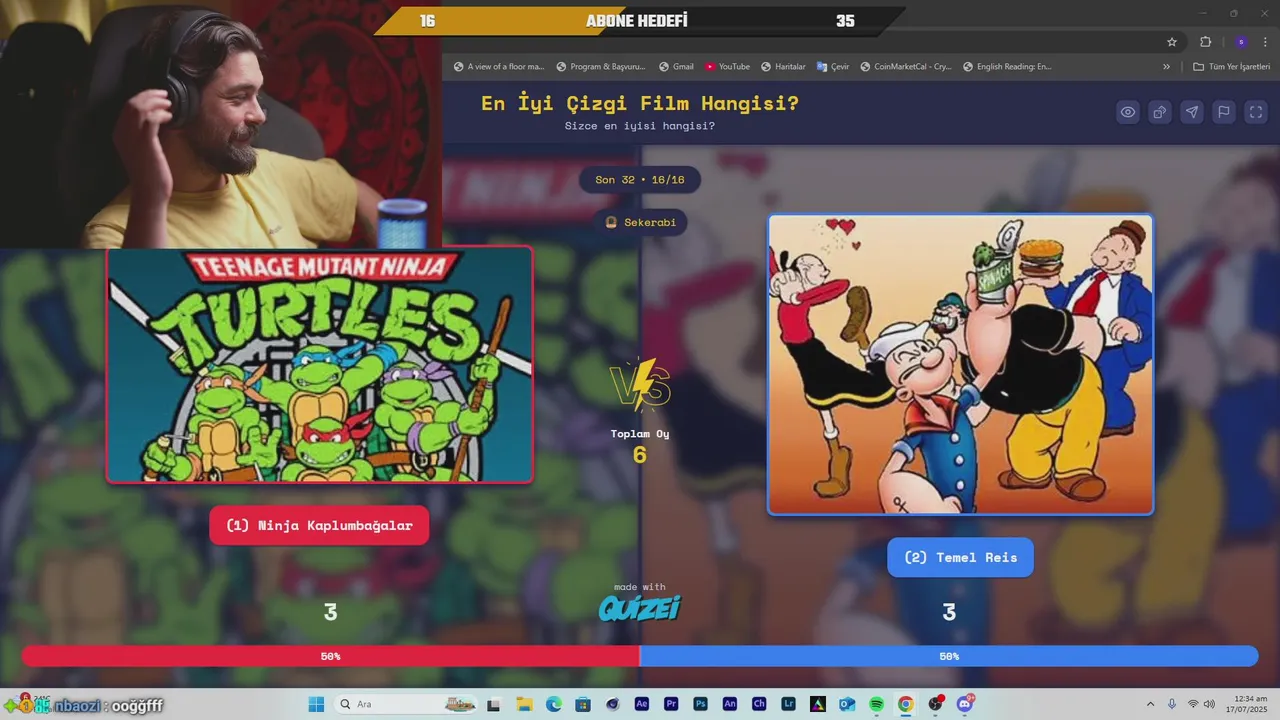
Task: Launch Adobe Animate from taskbar
Action: (730, 704)
